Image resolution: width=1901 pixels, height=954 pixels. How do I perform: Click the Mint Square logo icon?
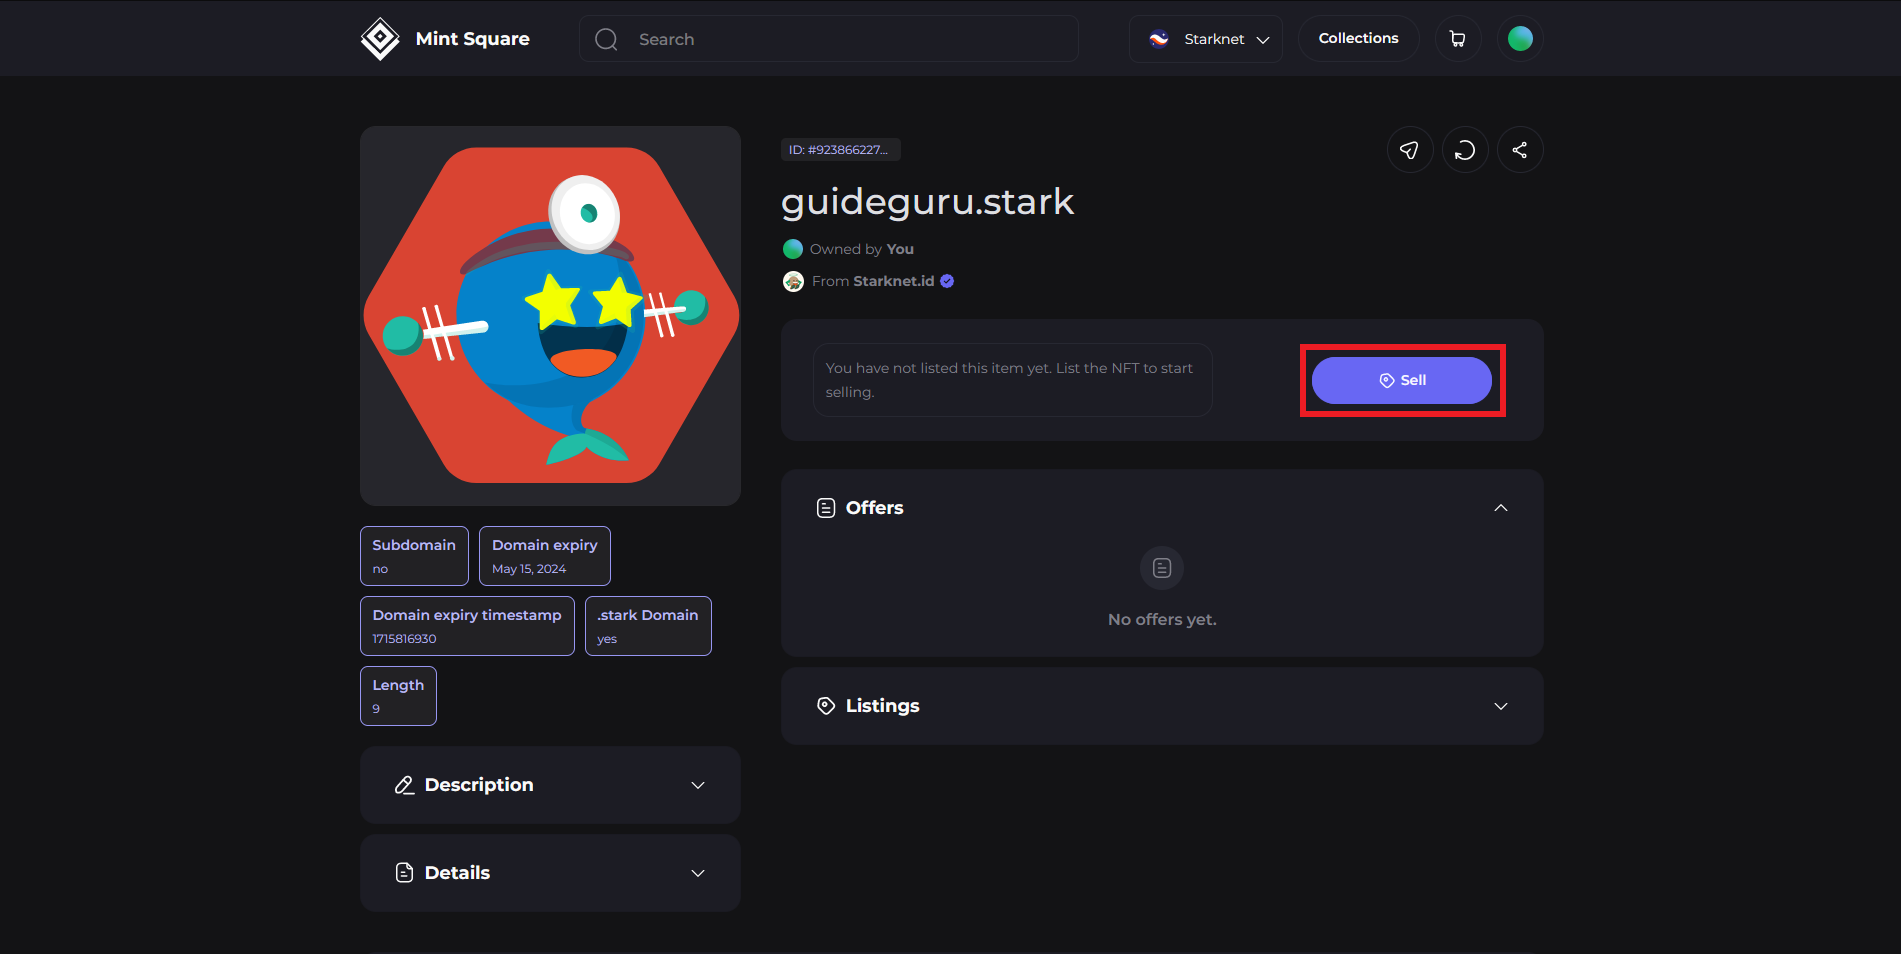pos(380,39)
